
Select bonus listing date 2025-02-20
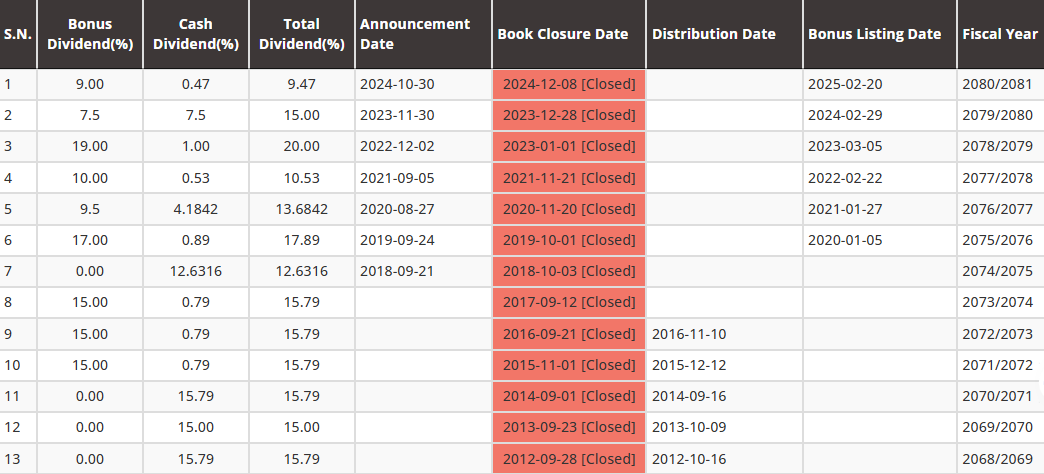[845, 84]
